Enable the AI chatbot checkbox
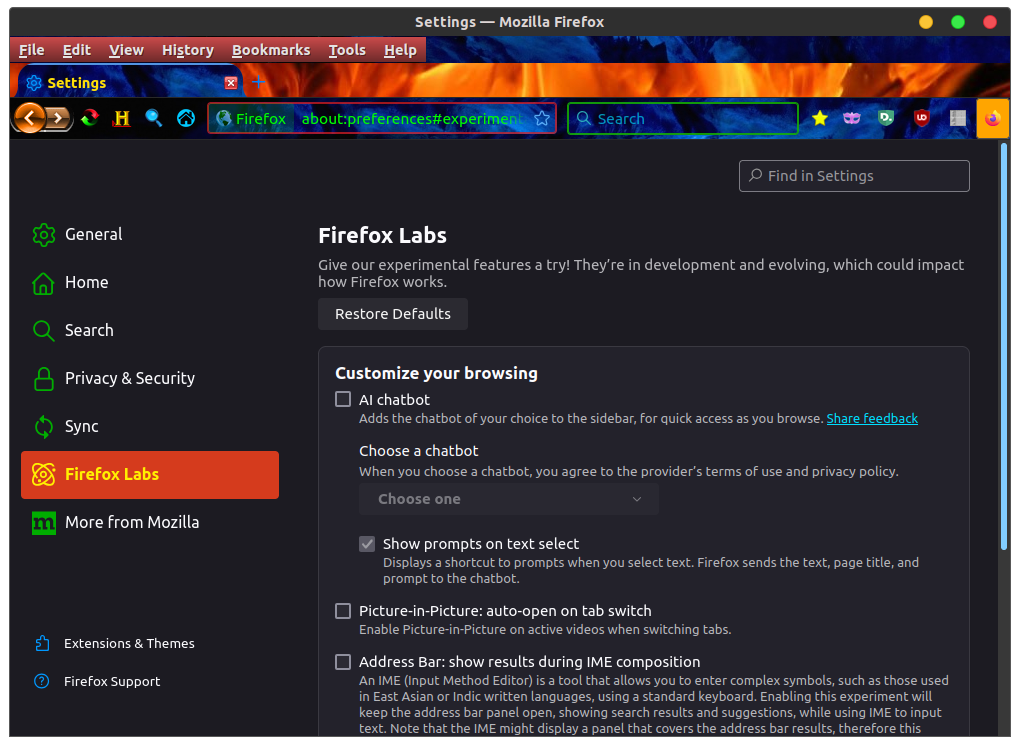This screenshot has width=1020, height=746. tap(343, 399)
